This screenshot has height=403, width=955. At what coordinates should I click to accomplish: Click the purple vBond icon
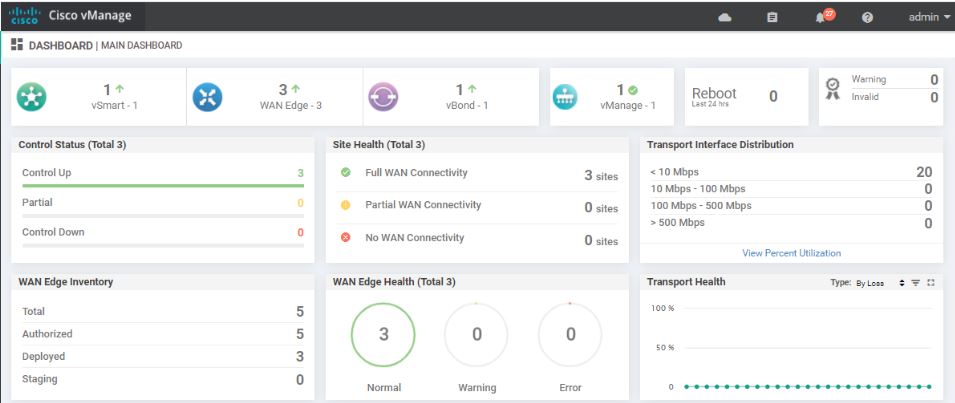tap(384, 97)
